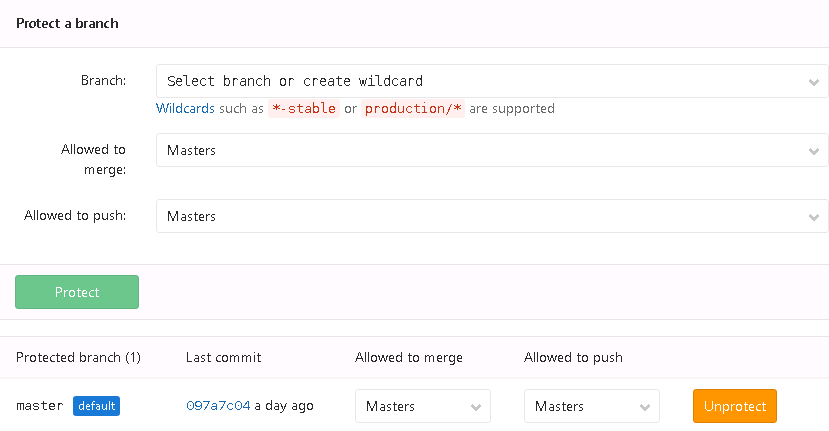This screenshot has width=829, height=431.
Task: Click the blue default badge
Action: point(96,406)
